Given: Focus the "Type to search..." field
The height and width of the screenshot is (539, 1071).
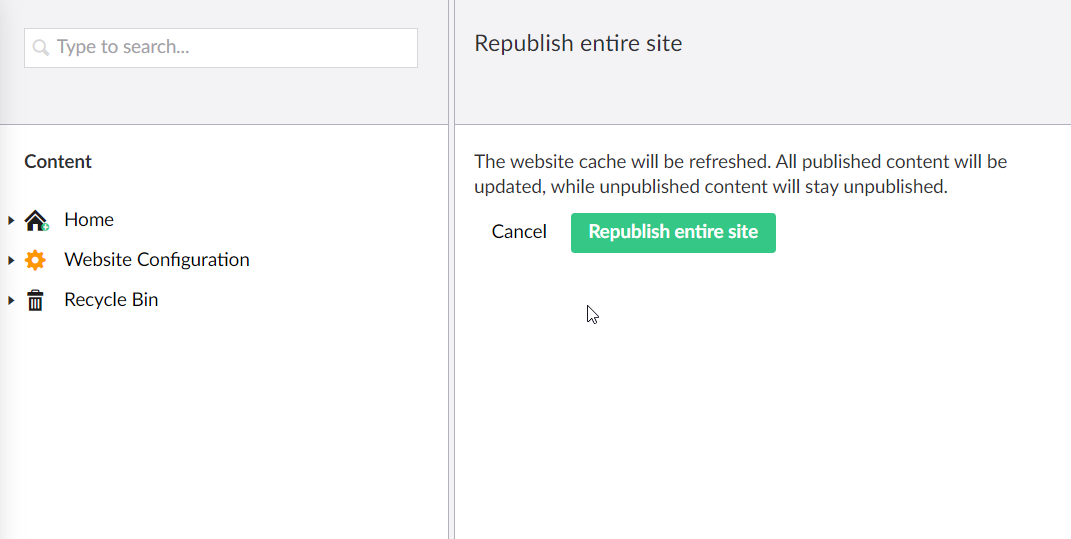Looking at the screenshot, I should 221,48.
